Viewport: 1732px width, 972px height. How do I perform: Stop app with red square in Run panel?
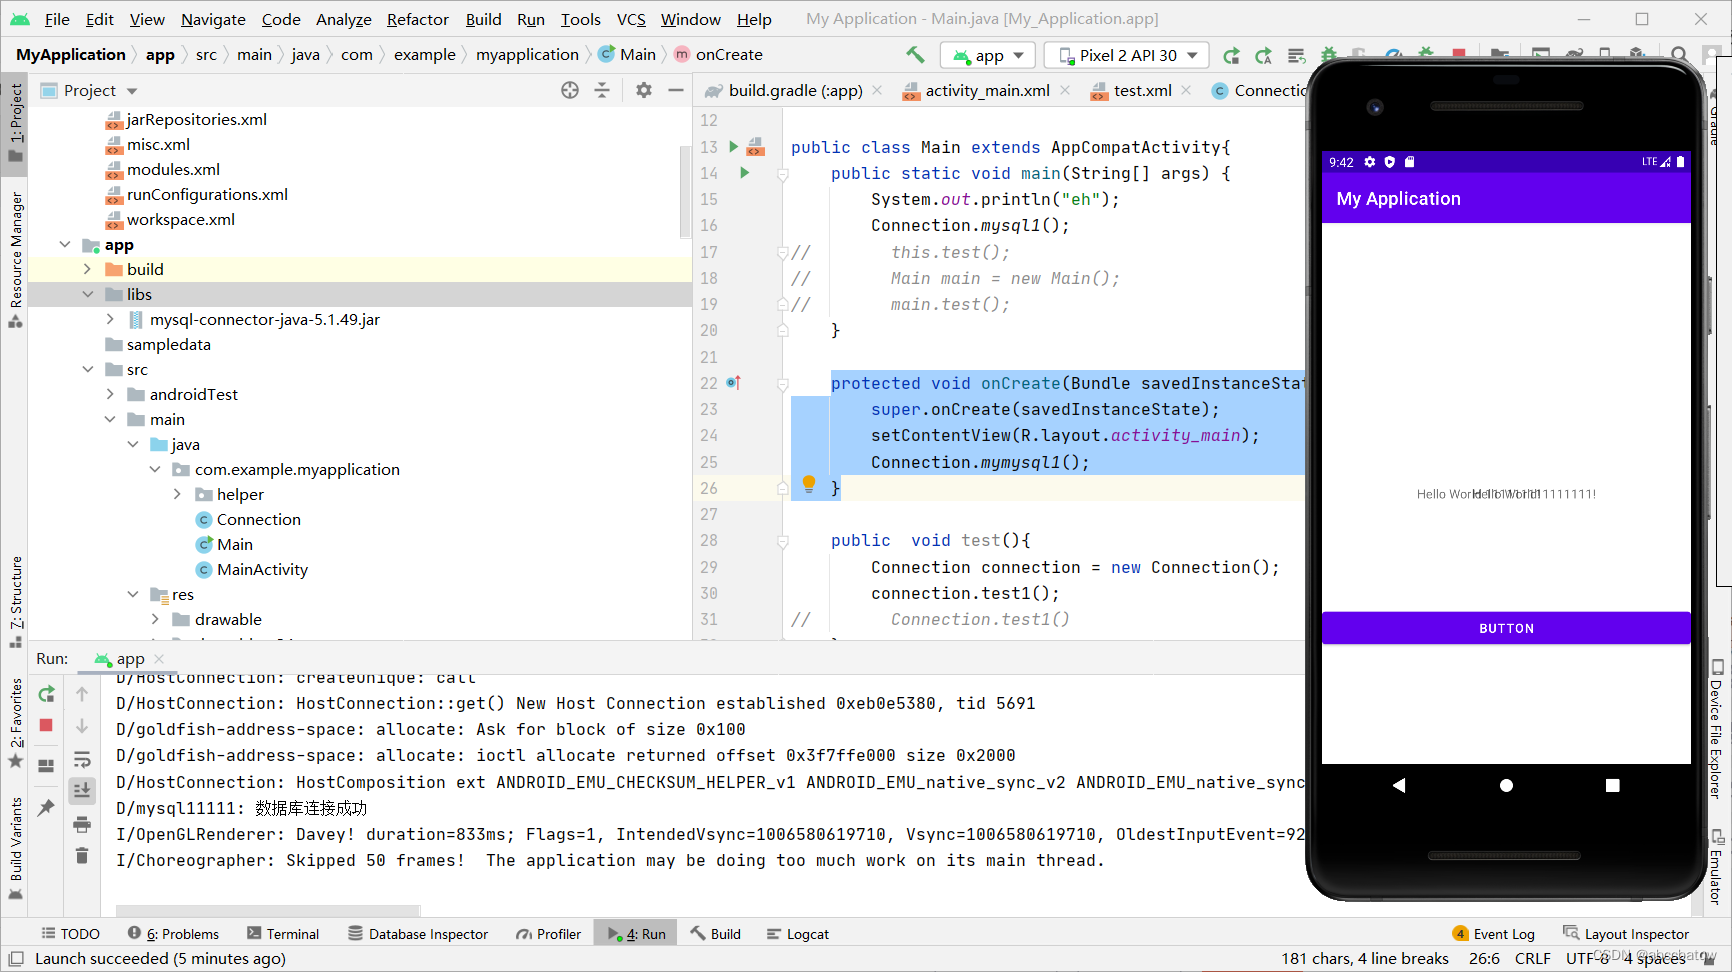click(x=46, y=725)
